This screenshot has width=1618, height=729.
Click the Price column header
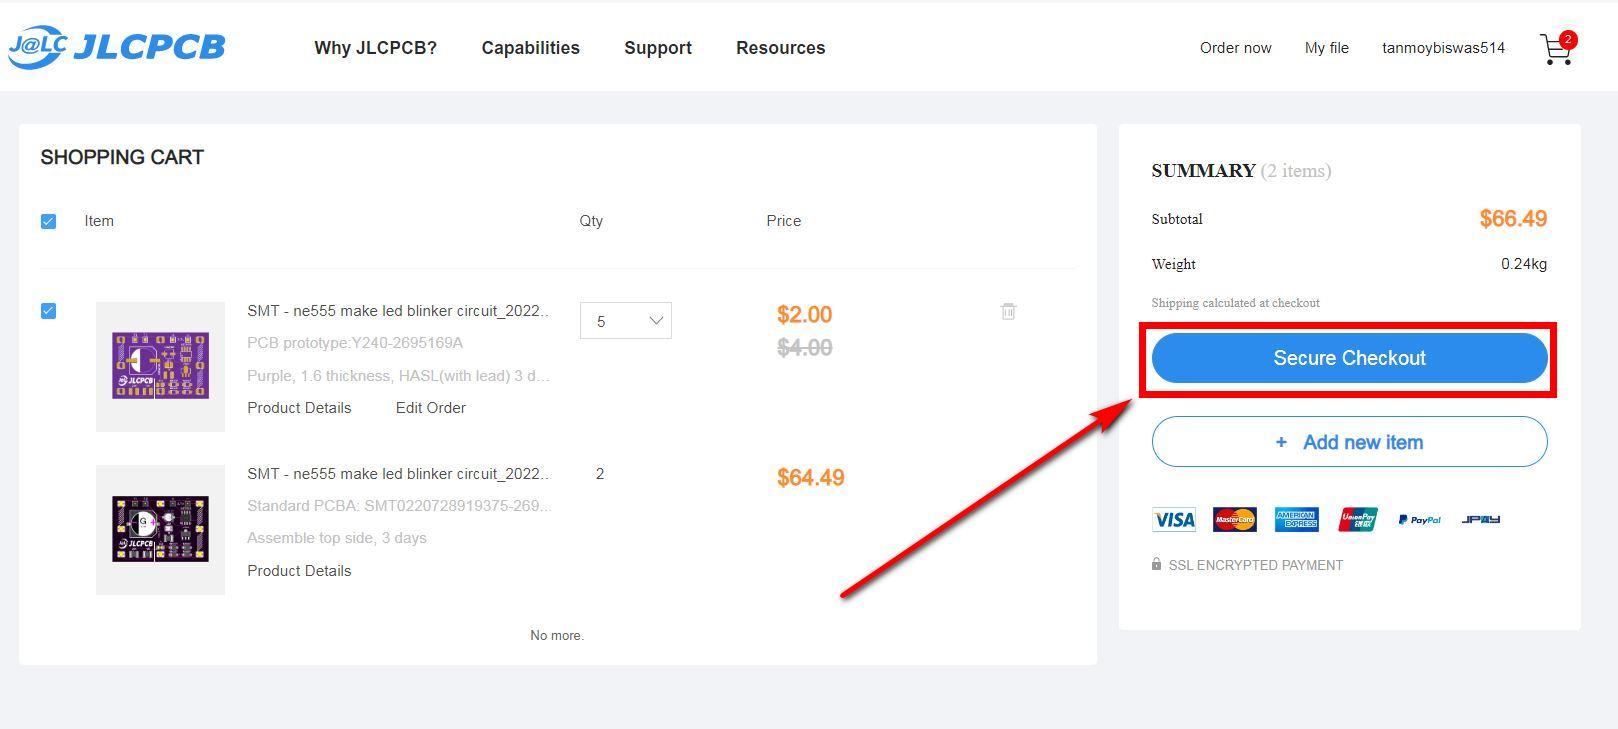coord(784,221)
